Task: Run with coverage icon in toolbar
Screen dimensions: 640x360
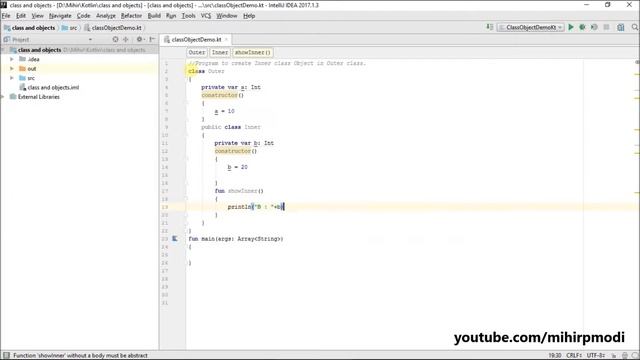Action: [x=594, y=27]
